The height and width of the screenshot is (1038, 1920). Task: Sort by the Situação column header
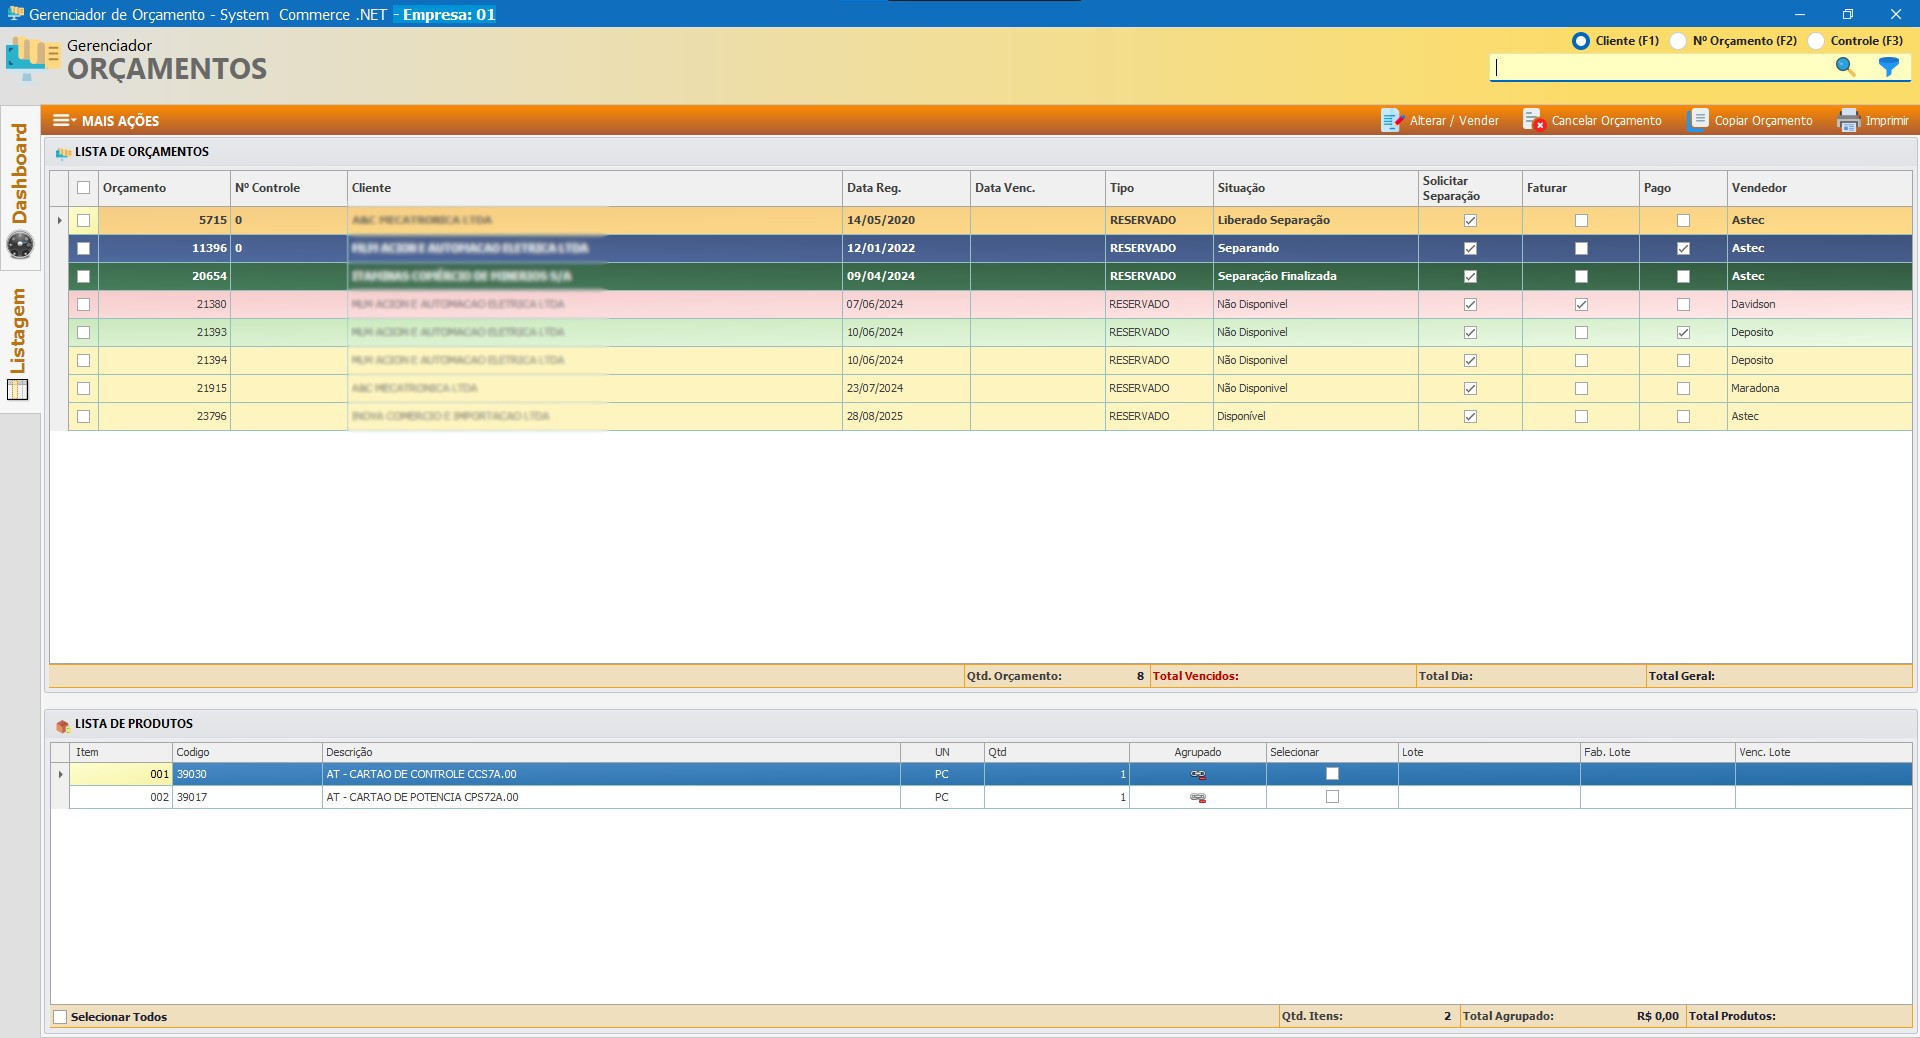coord(1241,188)
